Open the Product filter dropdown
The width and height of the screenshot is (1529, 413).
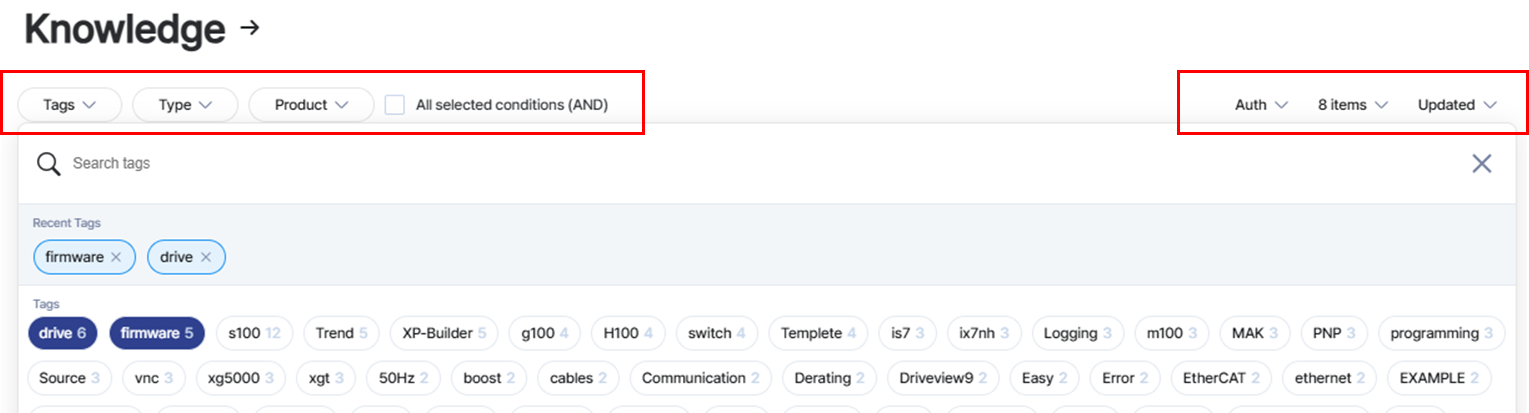coord(310,104)
